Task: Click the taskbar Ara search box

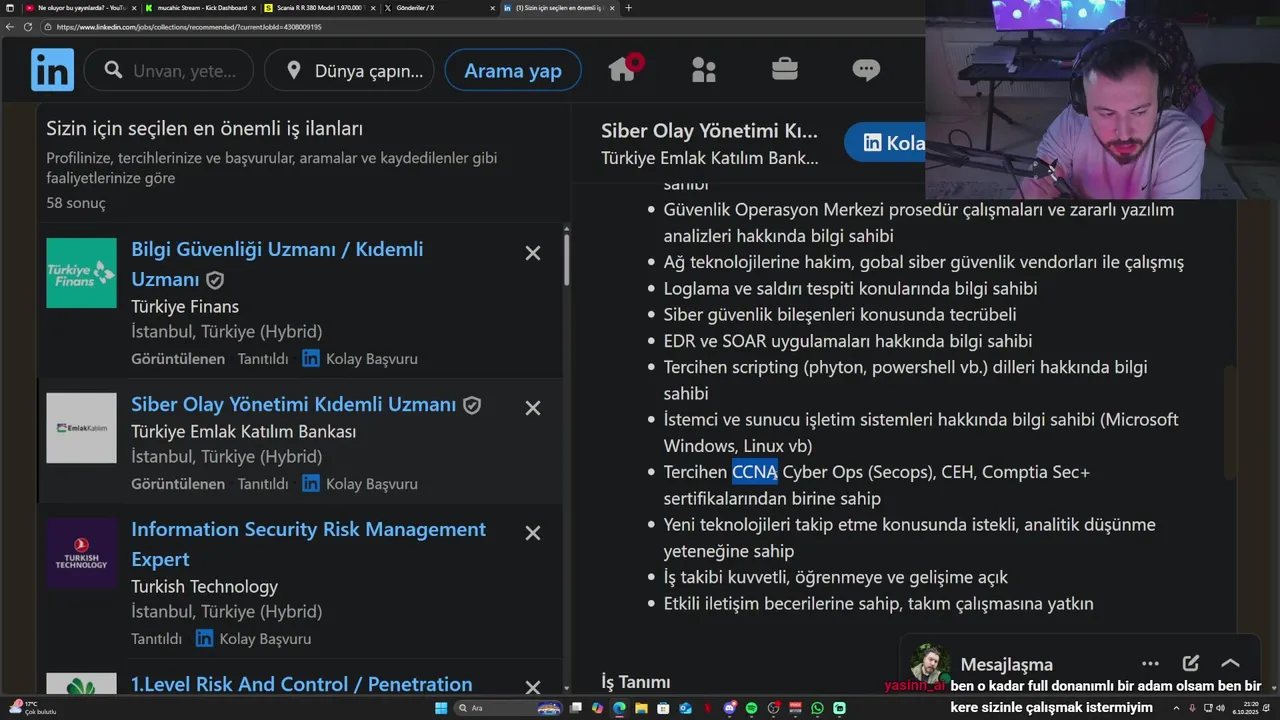Action: click(x=507, y=708)
